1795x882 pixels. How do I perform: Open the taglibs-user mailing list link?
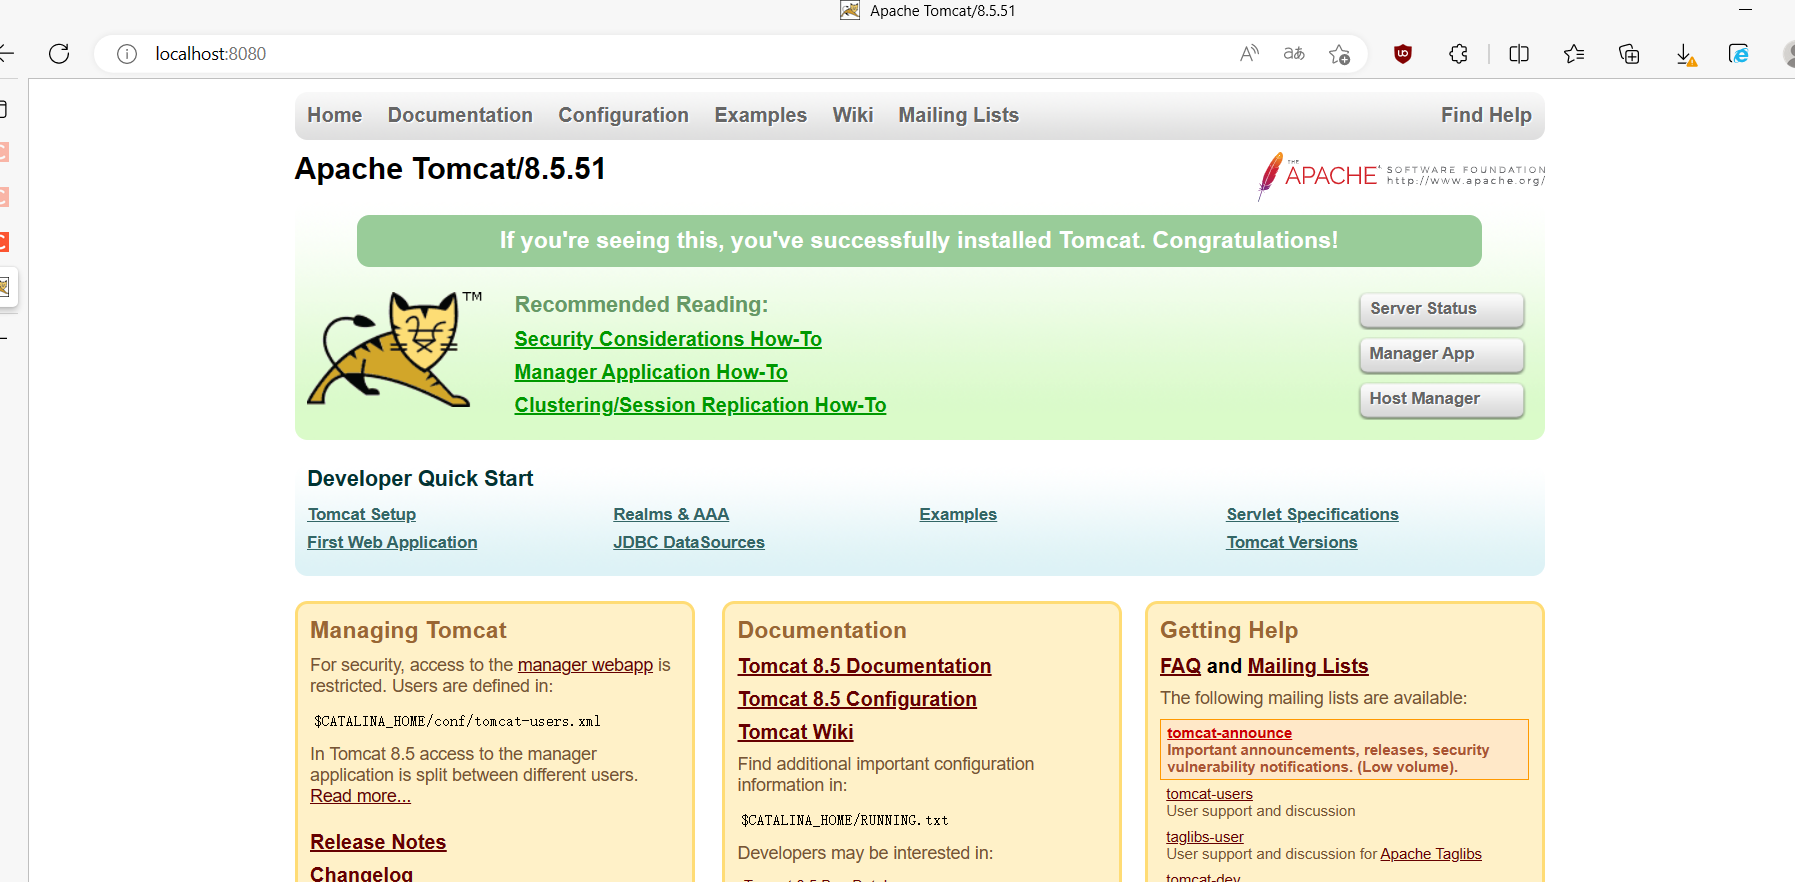(x=1205, y=837)
